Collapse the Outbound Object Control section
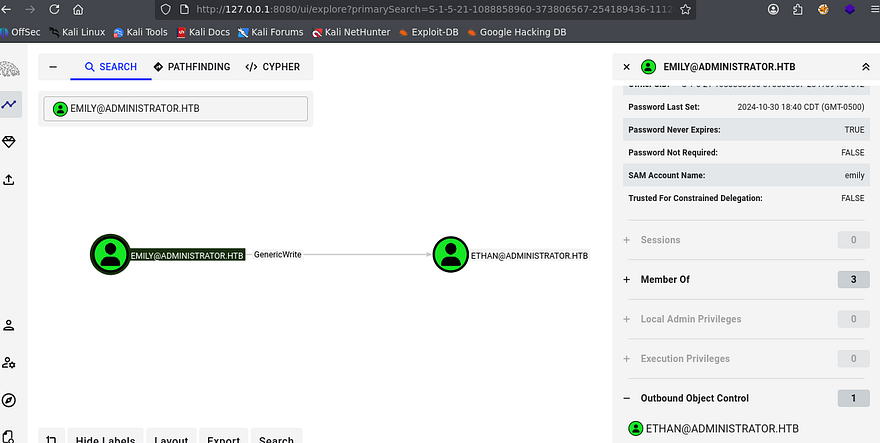 (x=627, y=398)
